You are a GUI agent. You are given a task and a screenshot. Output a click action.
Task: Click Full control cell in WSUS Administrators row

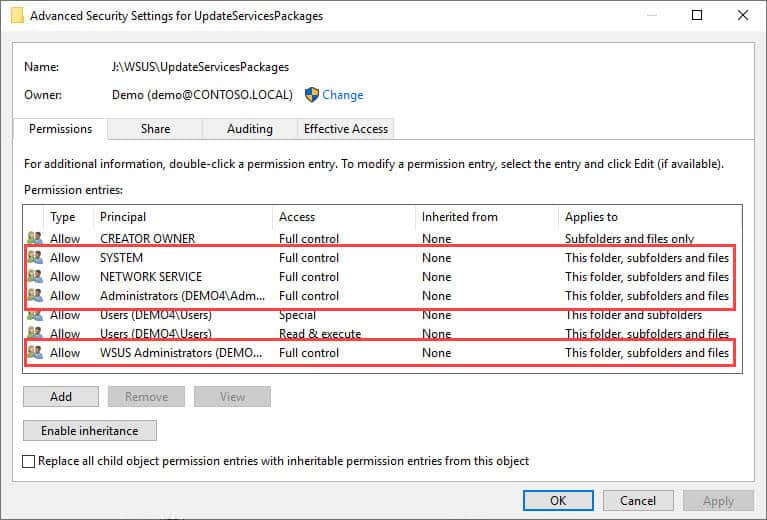click(x=309, y=353)
